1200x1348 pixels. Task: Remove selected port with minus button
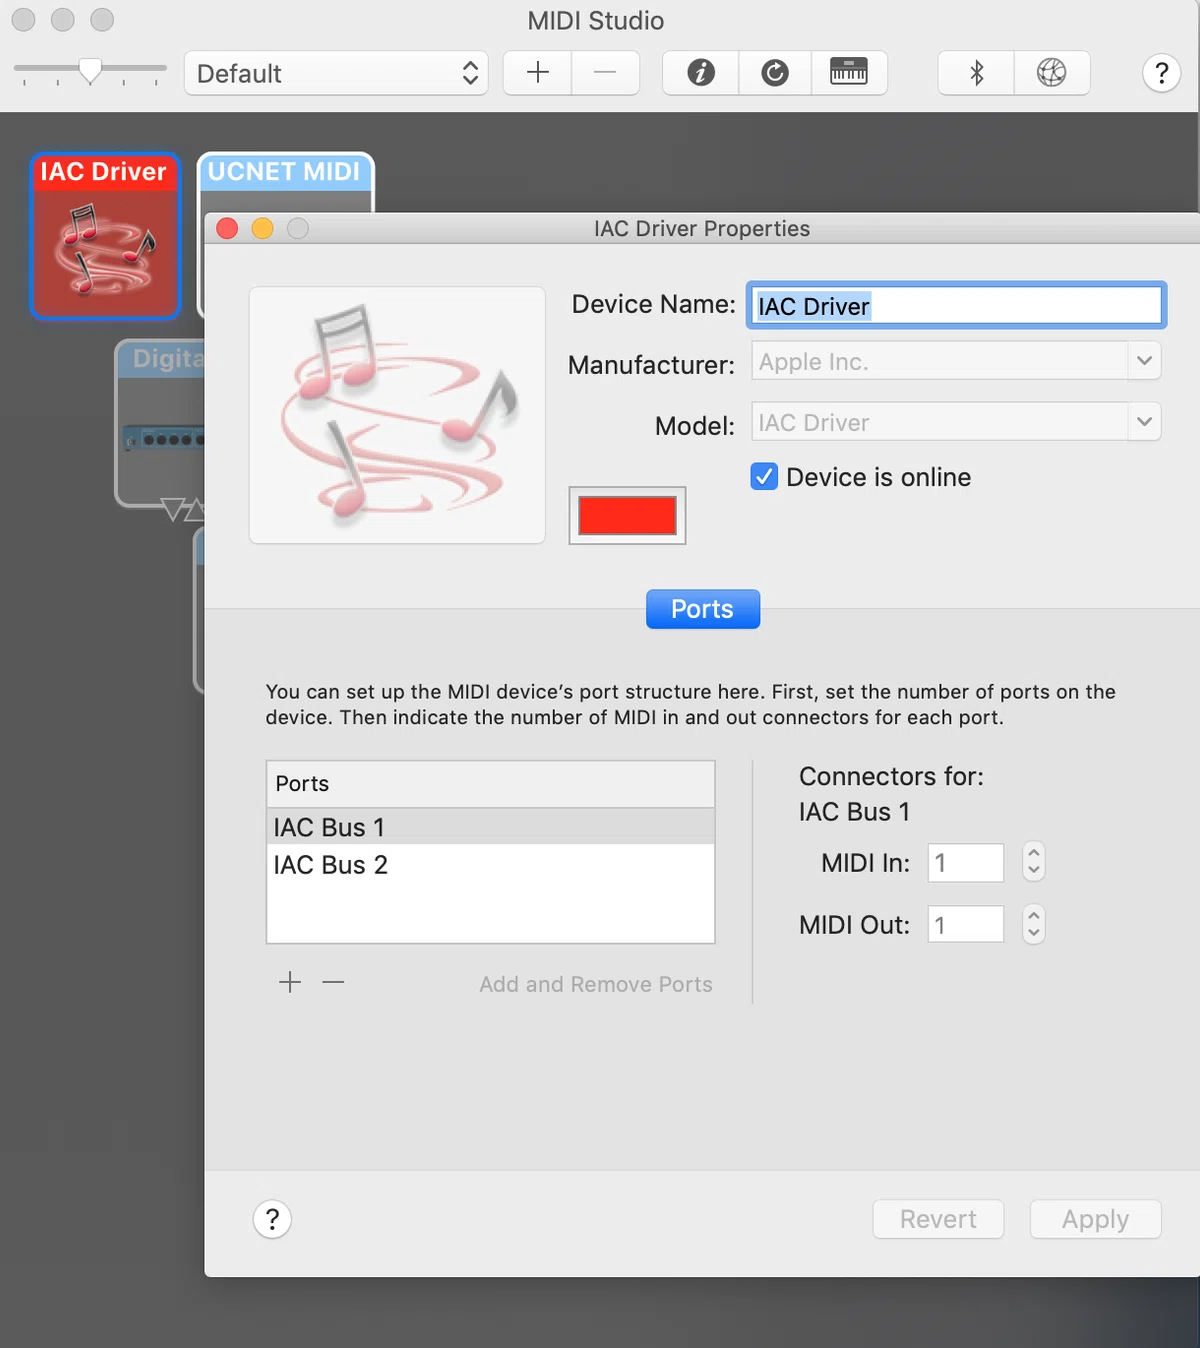point(333,983)
